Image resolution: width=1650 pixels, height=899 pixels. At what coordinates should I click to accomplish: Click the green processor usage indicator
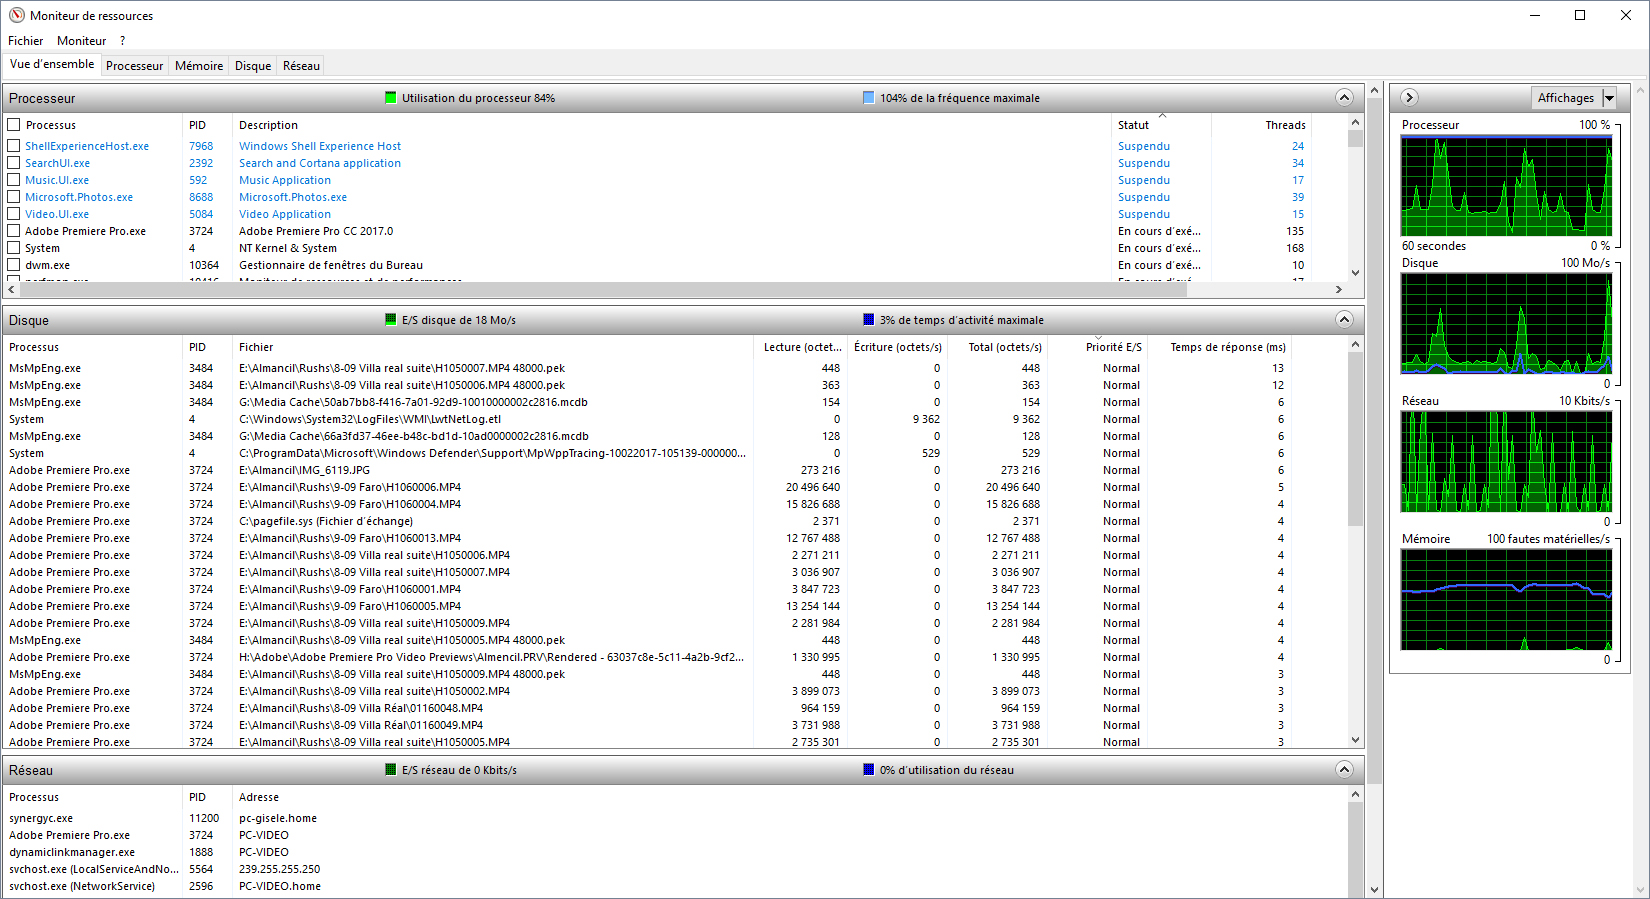pos(391,98)
